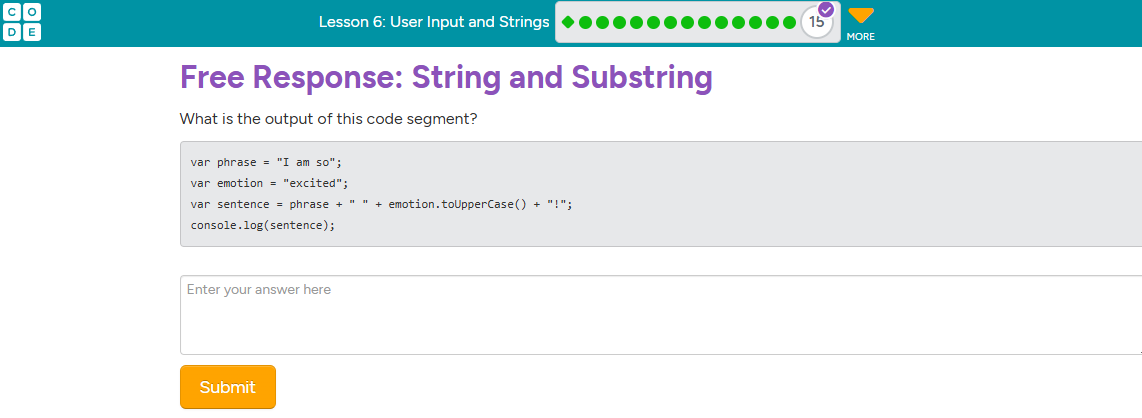
Task: Open the Lesson 6: User Input and Strings title
Action: click(434, 22)
